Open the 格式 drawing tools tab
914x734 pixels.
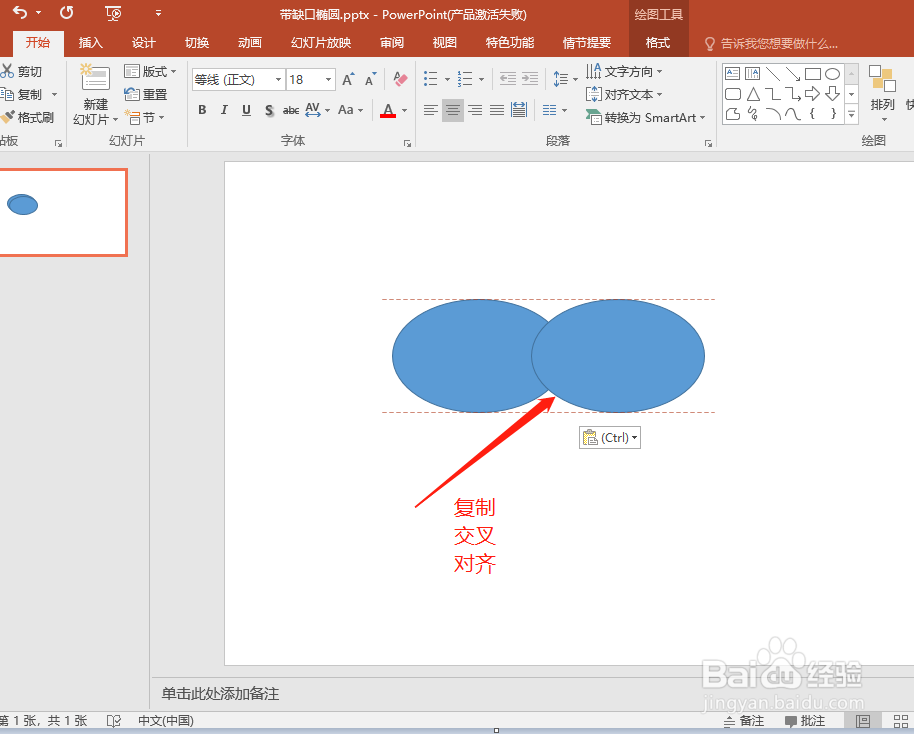tap(658, 43)
